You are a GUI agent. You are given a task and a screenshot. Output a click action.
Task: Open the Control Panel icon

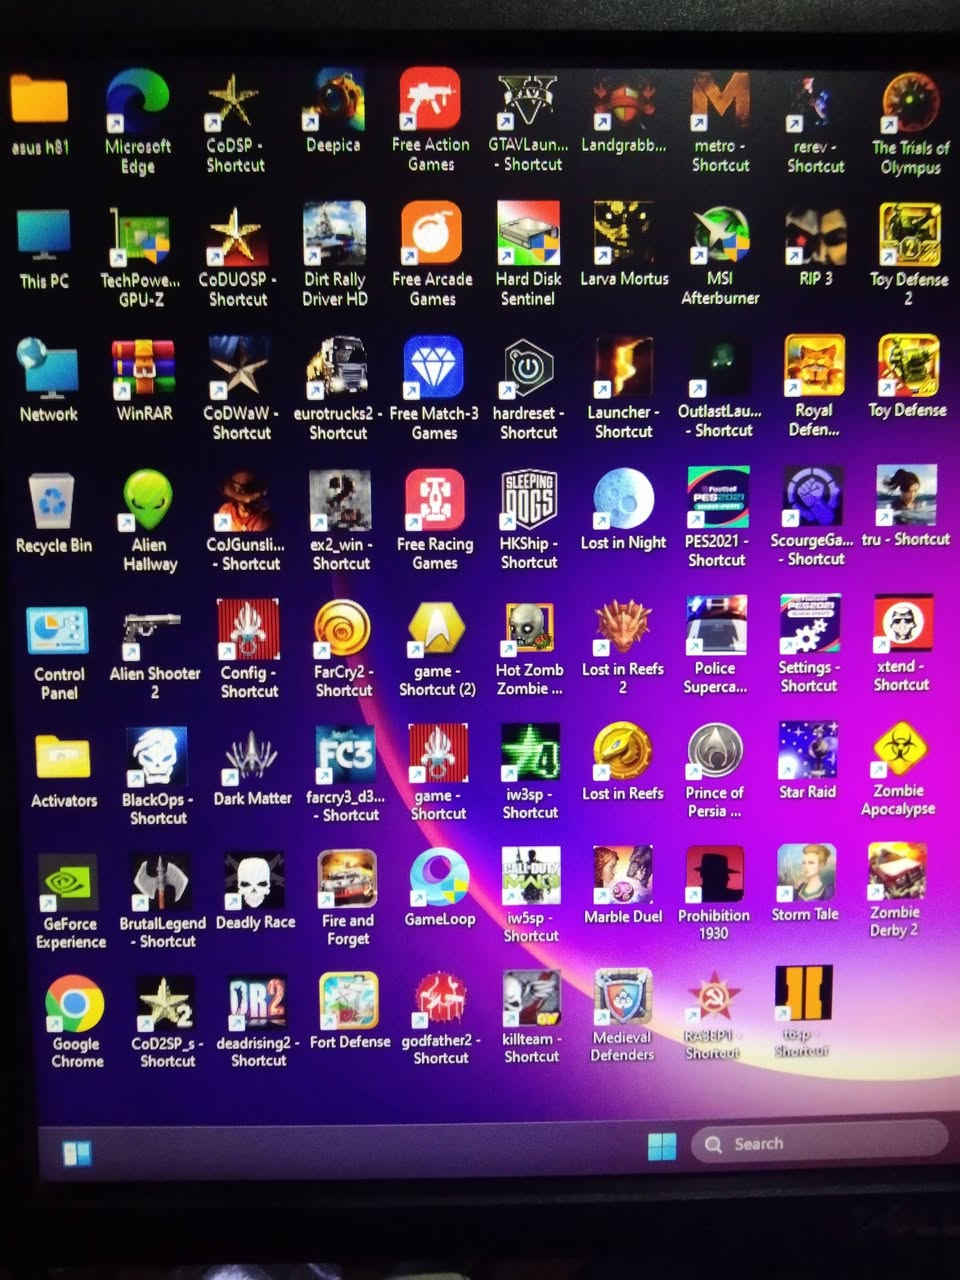(58, 633)
